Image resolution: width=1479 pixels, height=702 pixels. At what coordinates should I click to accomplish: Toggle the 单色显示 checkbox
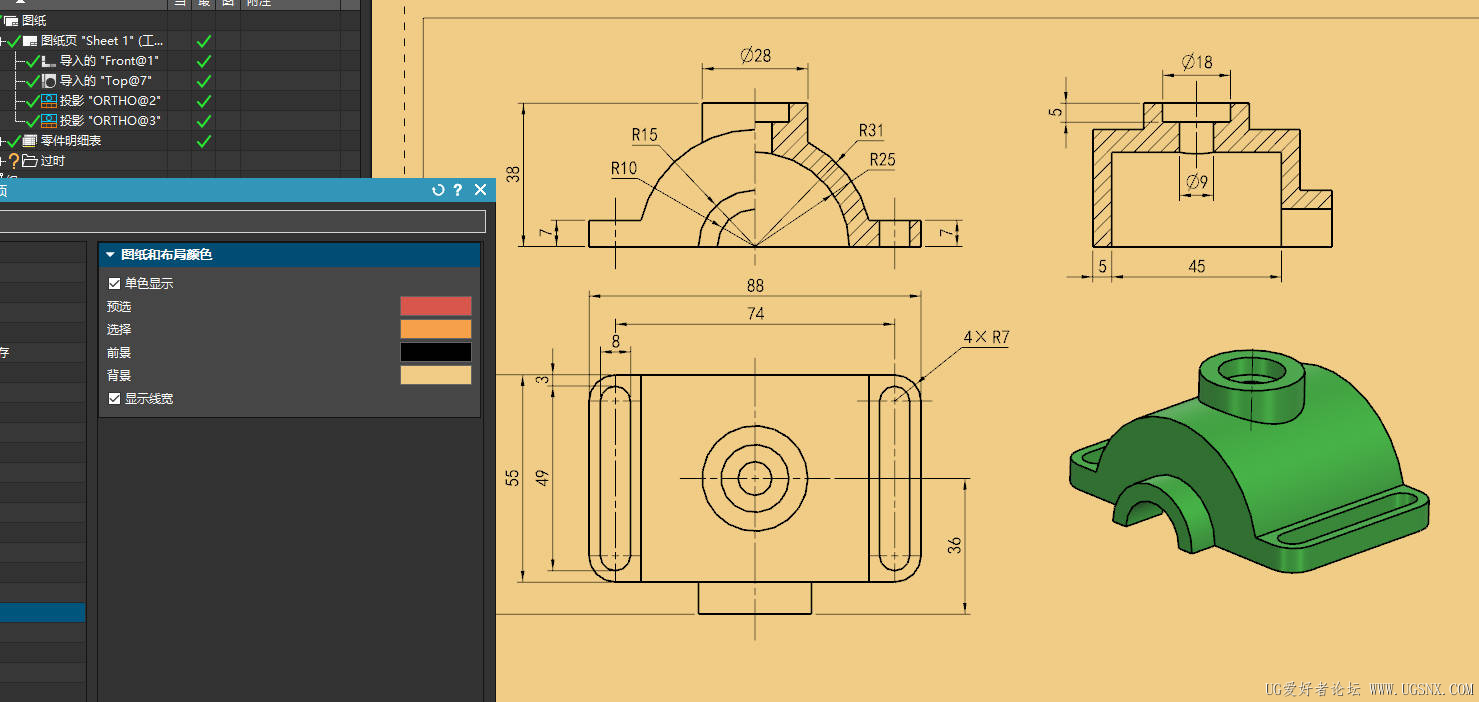pos(114,284)
